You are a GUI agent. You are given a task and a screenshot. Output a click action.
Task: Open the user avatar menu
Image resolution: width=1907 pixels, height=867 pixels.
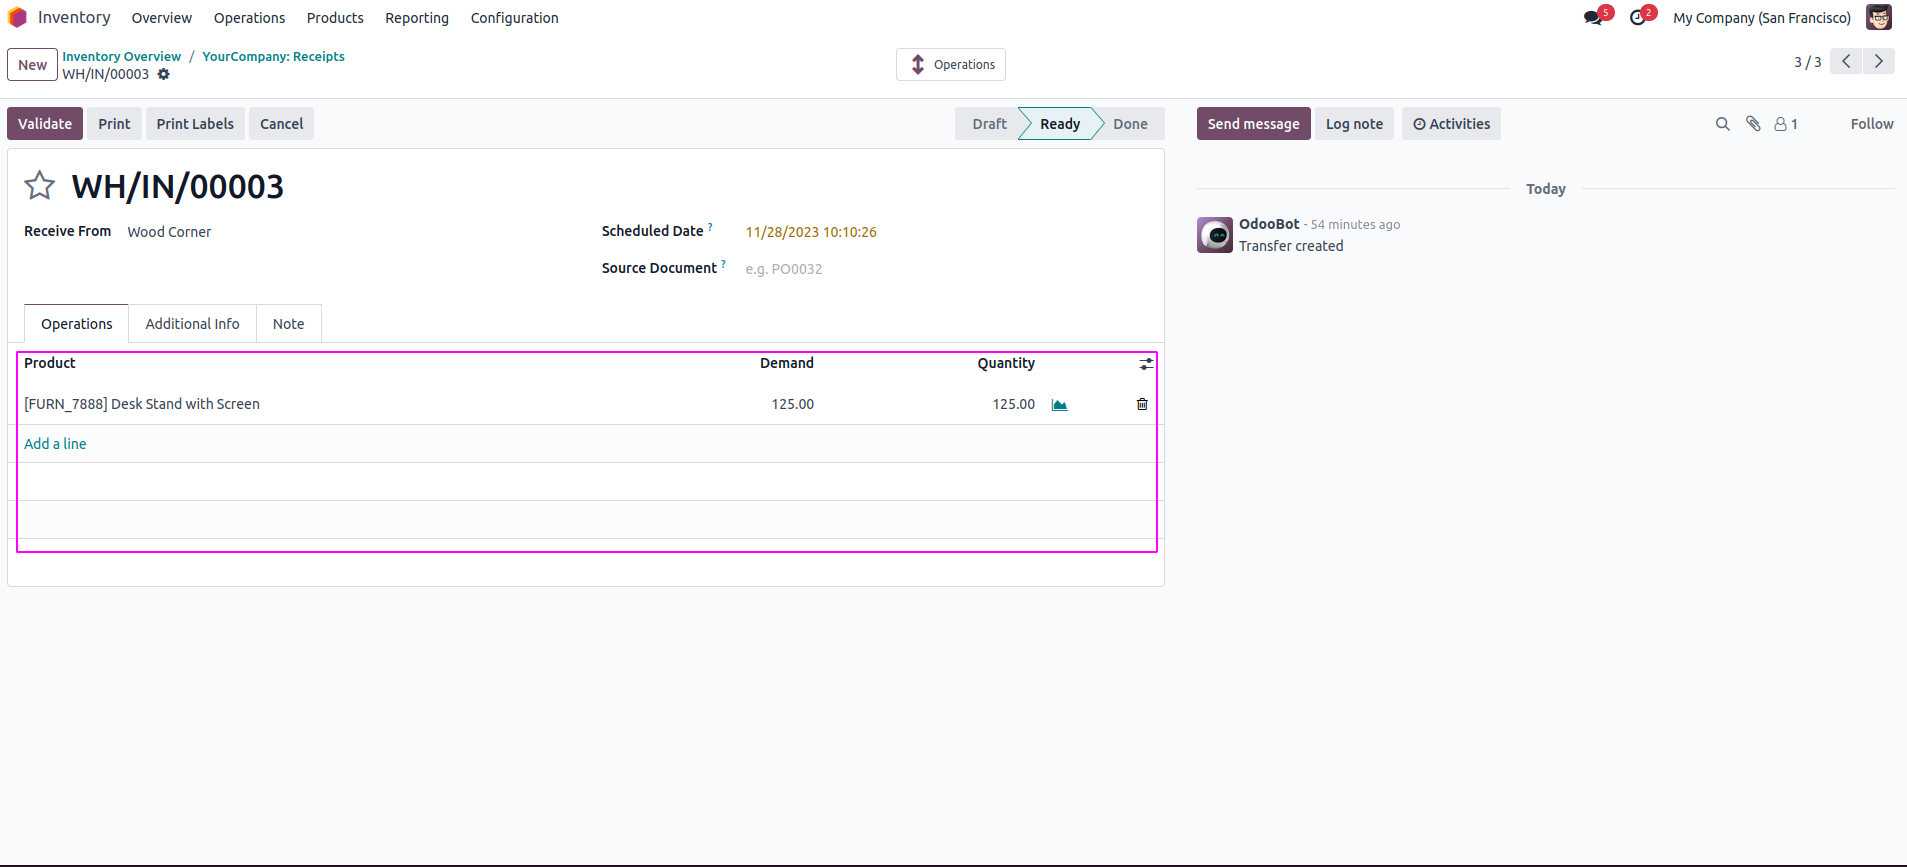tap(1879, 17)
